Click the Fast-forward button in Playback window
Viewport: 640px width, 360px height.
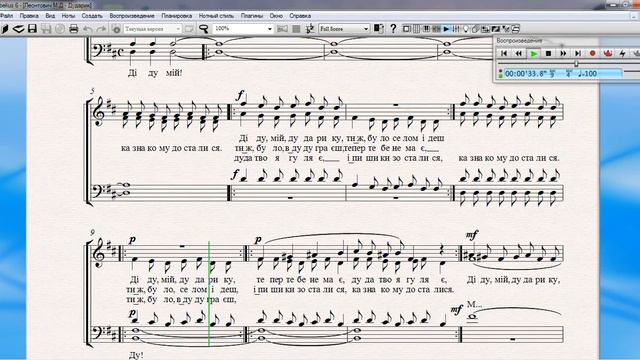pos(563,53)
